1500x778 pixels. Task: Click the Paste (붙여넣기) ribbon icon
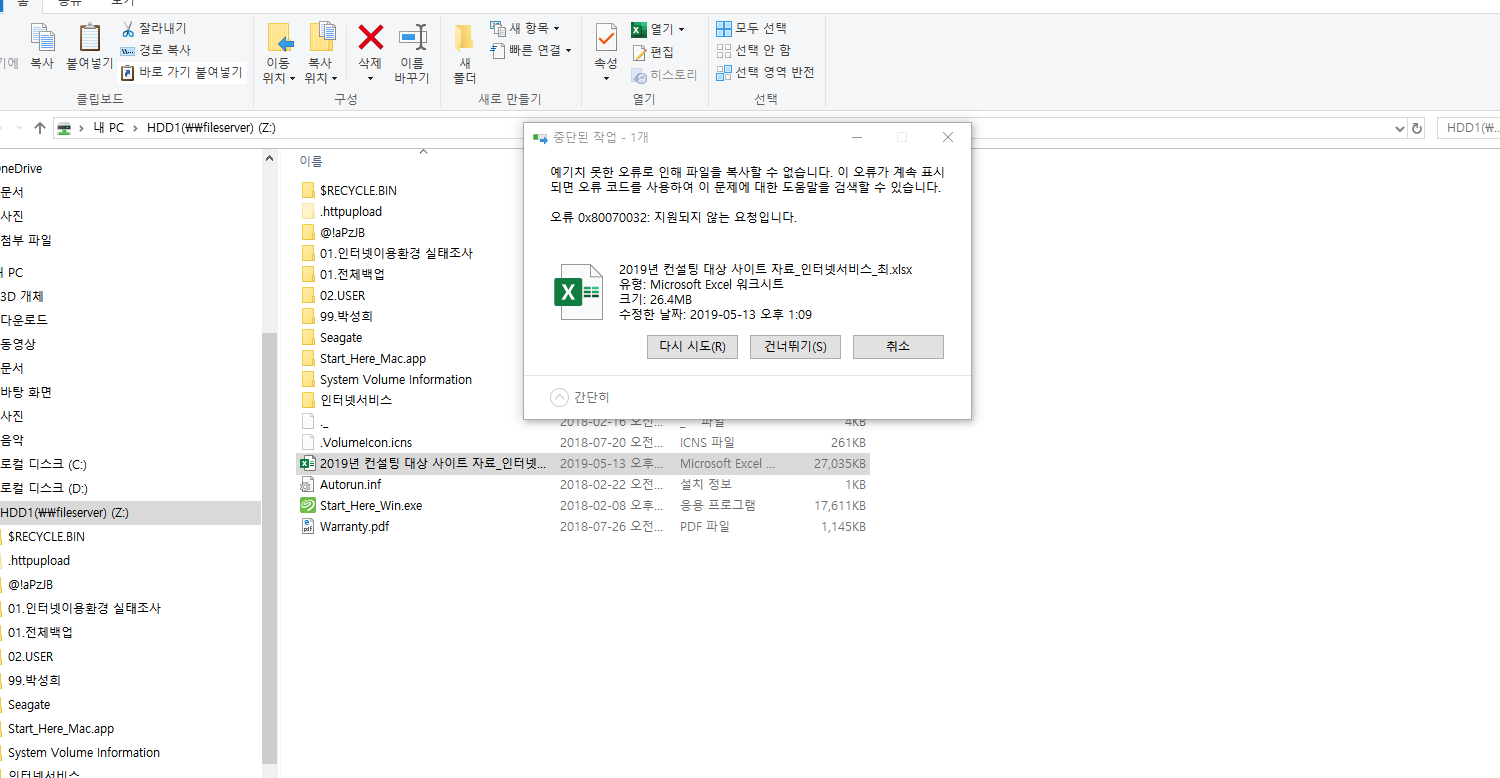click(x=89, y=47)
